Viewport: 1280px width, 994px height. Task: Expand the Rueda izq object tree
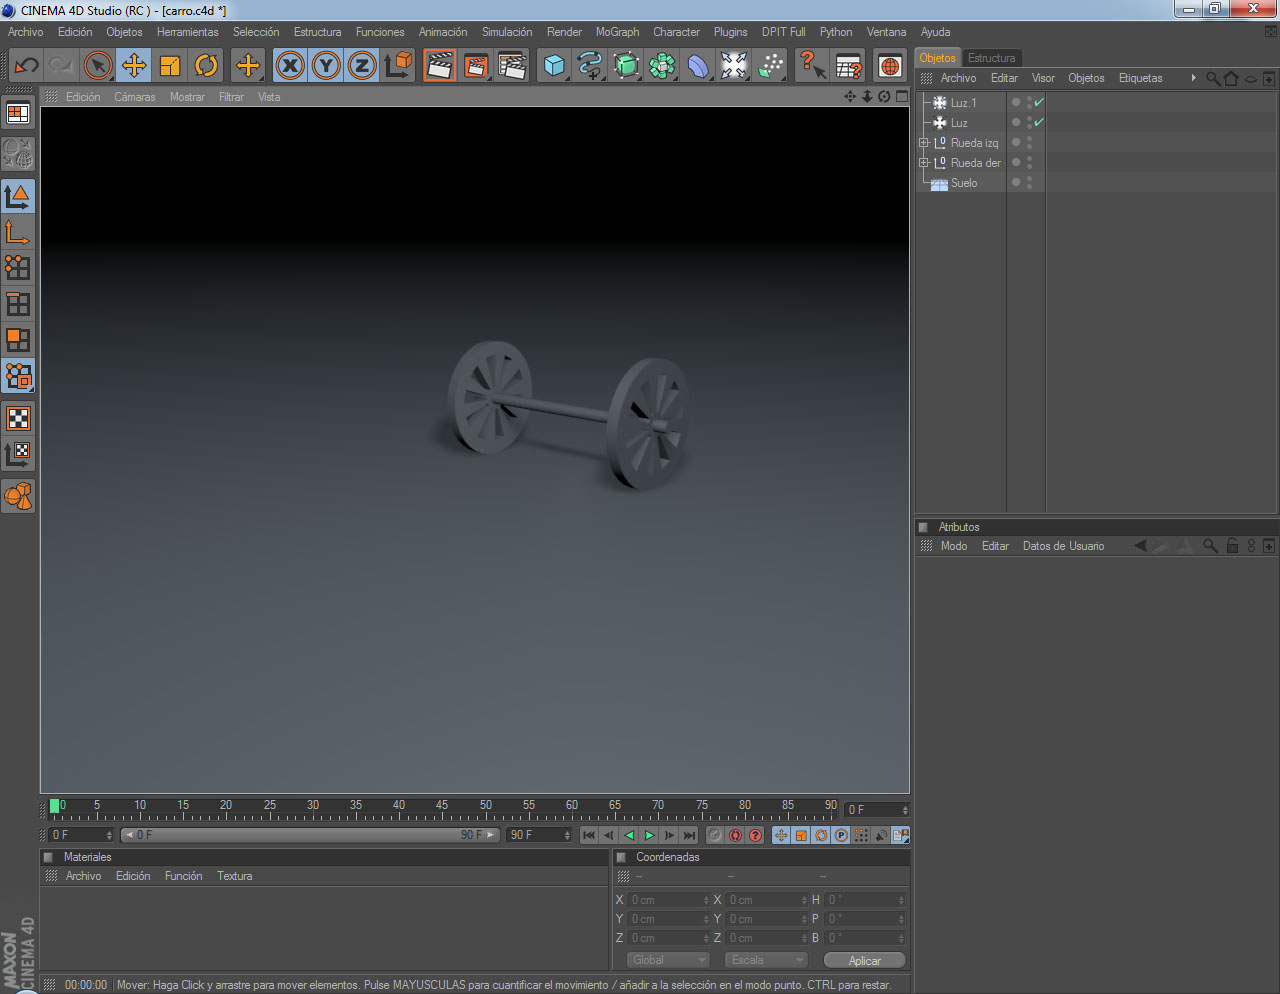(924, 143)
